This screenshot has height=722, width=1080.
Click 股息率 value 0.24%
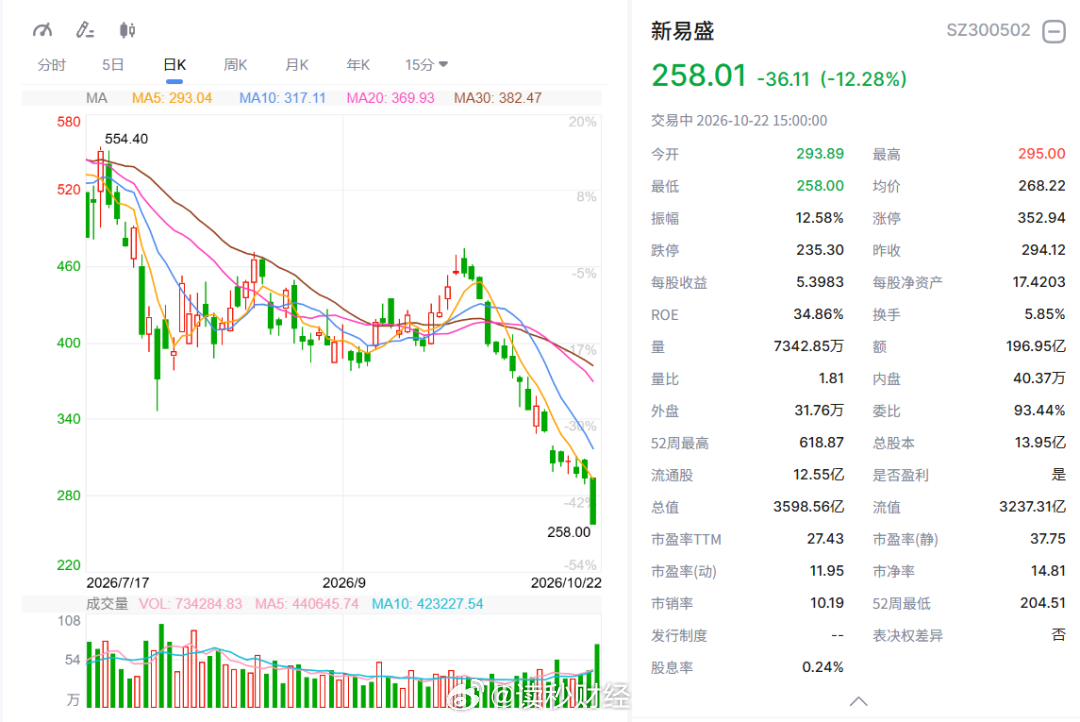pos(822,668)
